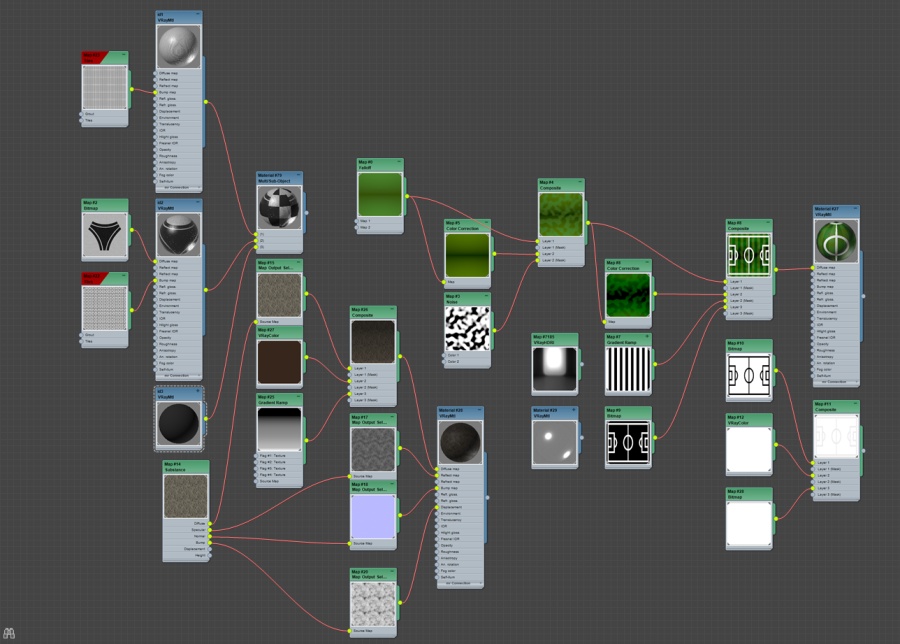Image resolution: width=900 pixels, height=644 pixels.
Task: Select the lavender Map #18 Map Output Selector preview
Action: click(x=373, y=517)
